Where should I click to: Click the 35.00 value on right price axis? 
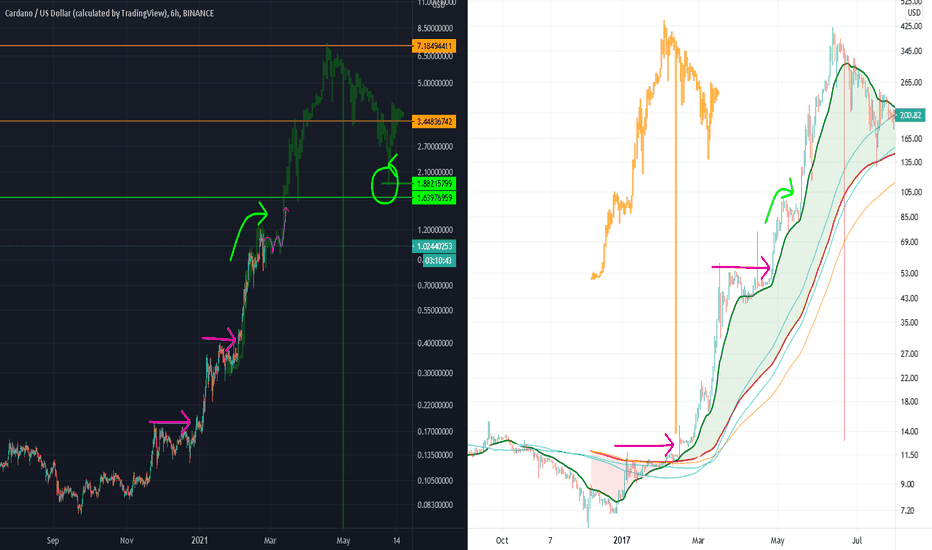point(911,323)
